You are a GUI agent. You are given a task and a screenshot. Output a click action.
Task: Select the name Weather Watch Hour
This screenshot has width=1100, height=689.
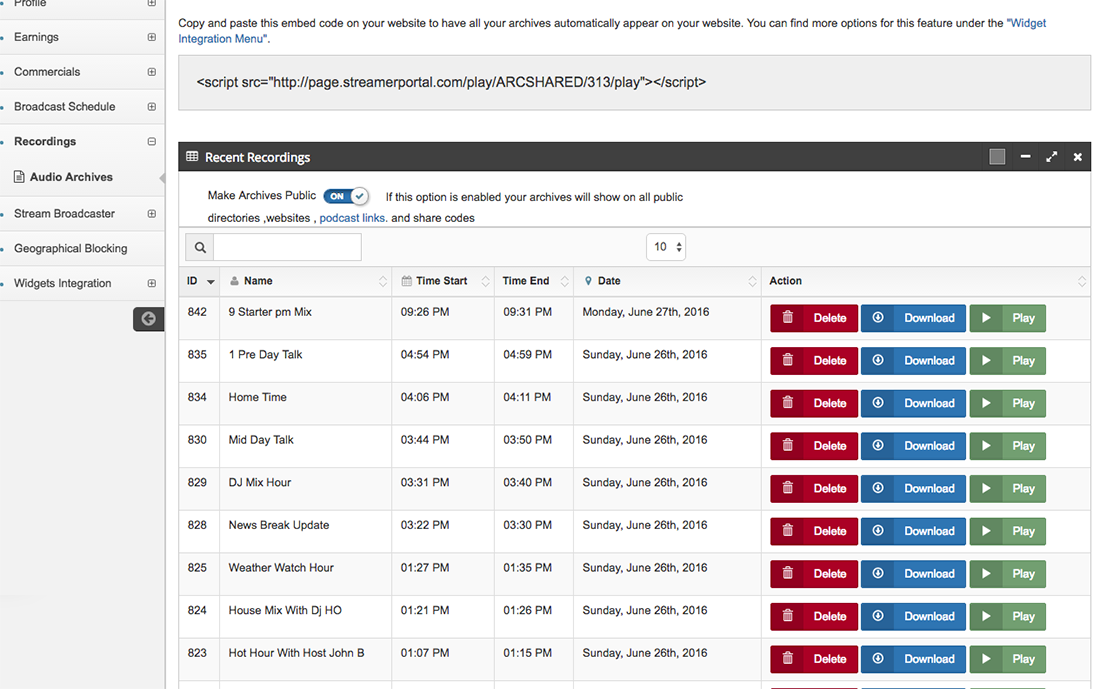click(x=281, y=568)
